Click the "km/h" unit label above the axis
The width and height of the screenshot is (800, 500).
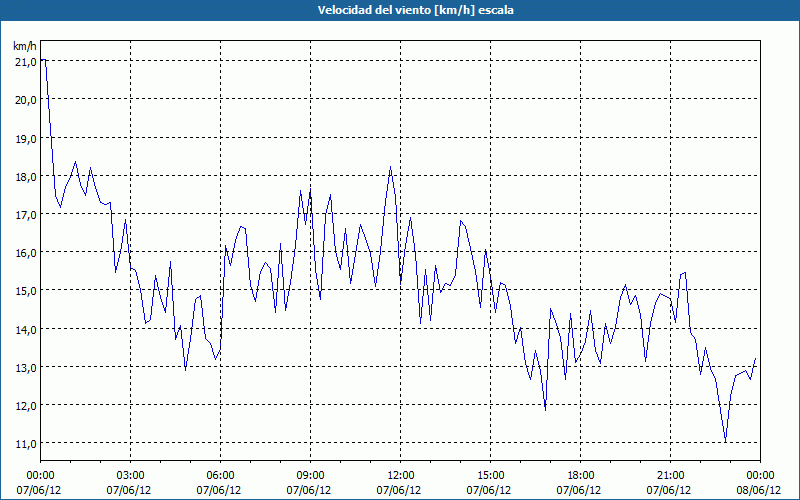point(25,47)
